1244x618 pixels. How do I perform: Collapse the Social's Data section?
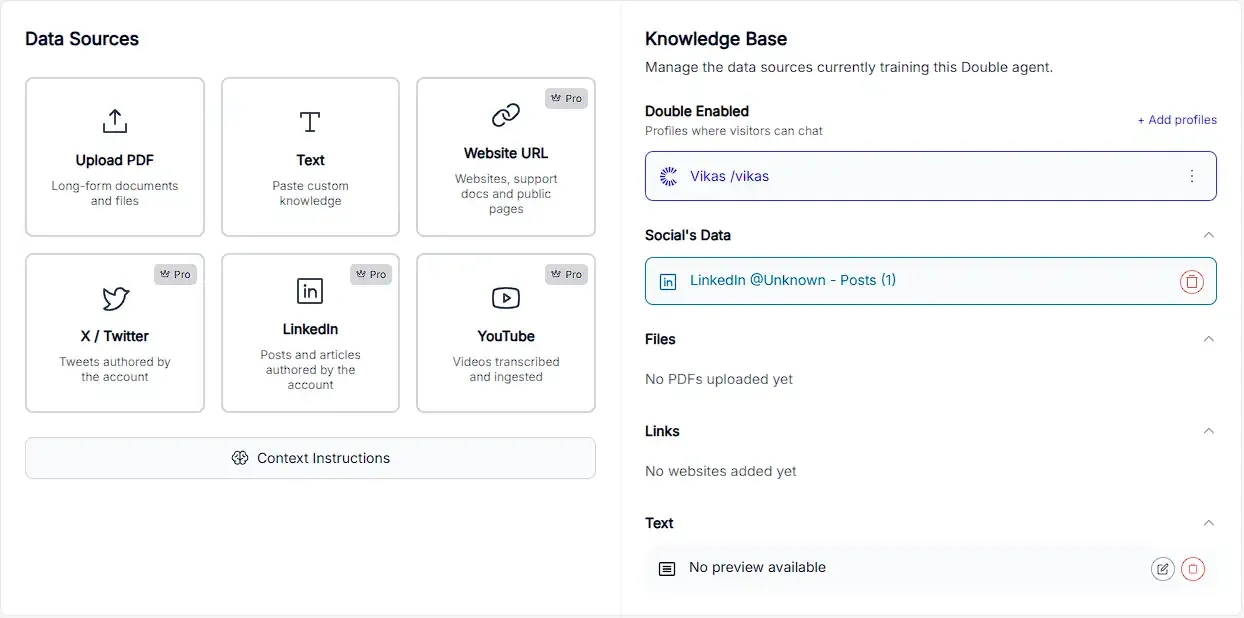[x=1209, y=235]
